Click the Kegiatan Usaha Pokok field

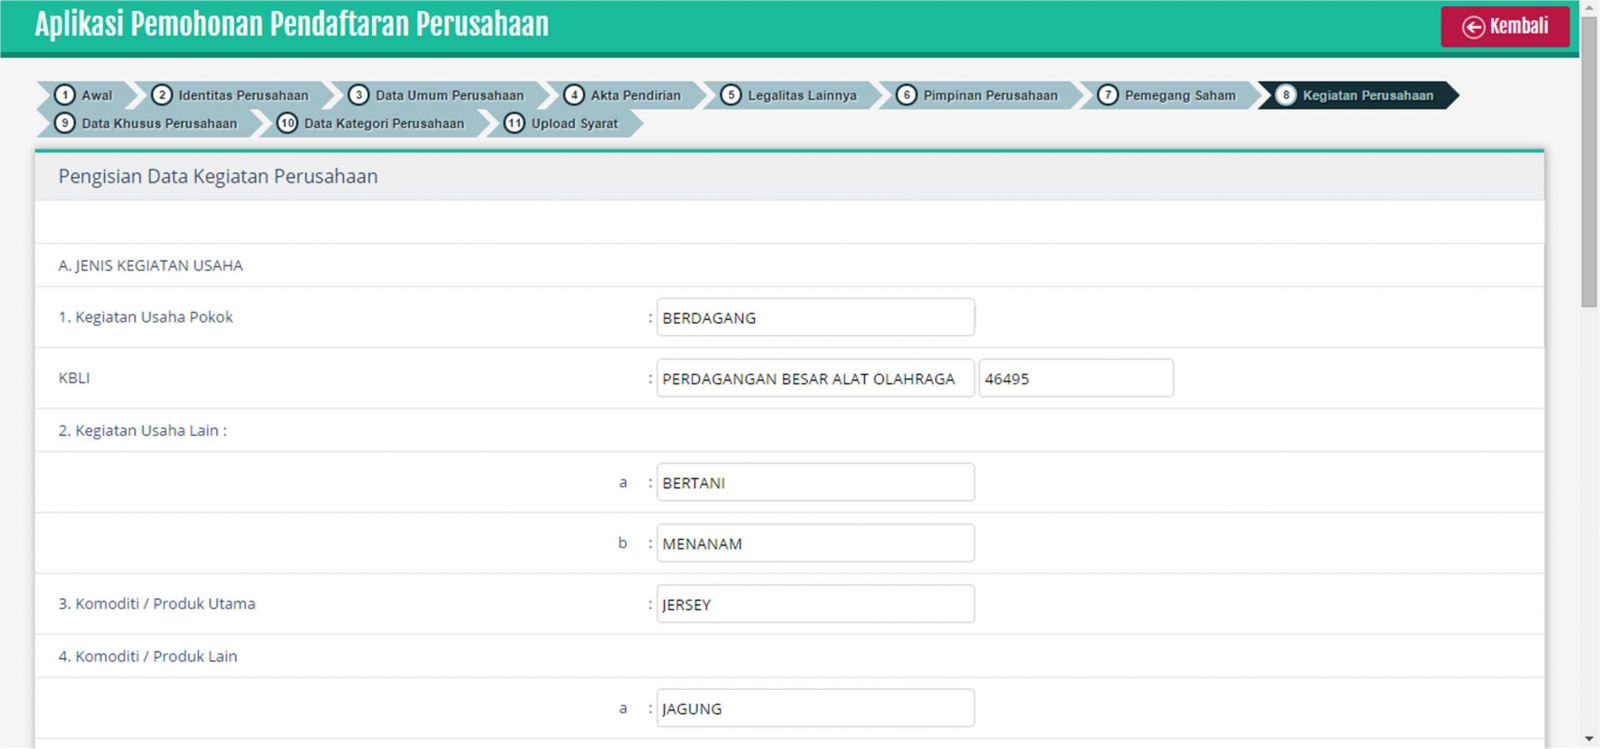(x=815, y=318)
